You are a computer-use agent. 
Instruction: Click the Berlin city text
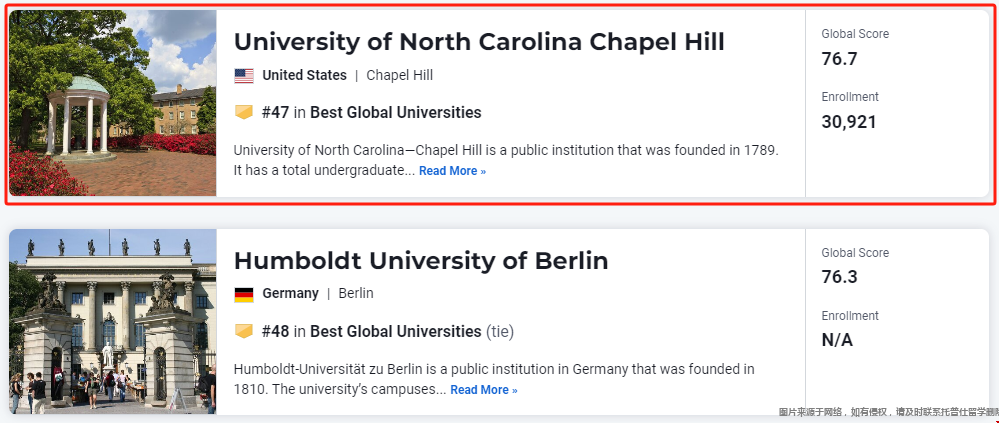tap(356, 294)
